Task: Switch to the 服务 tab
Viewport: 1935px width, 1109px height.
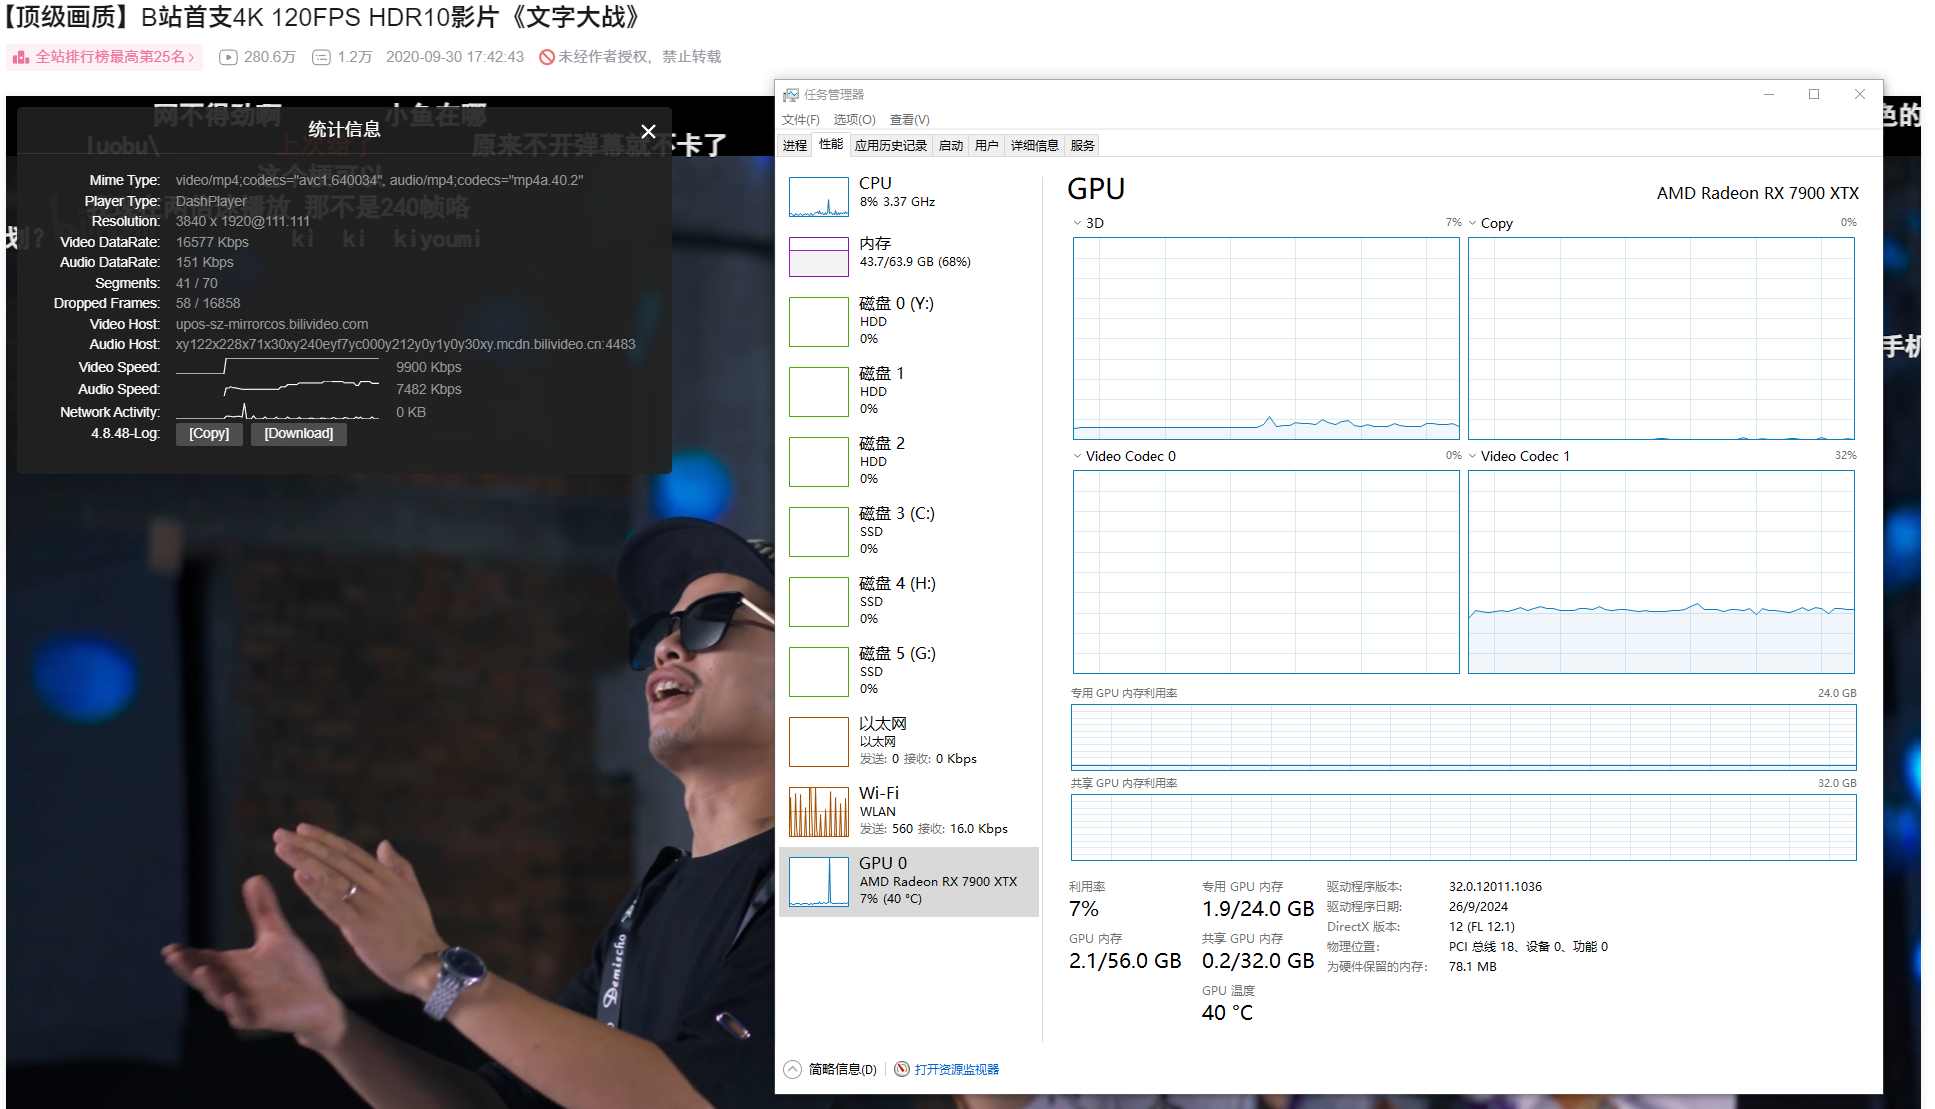Action: click(1082, 146)
